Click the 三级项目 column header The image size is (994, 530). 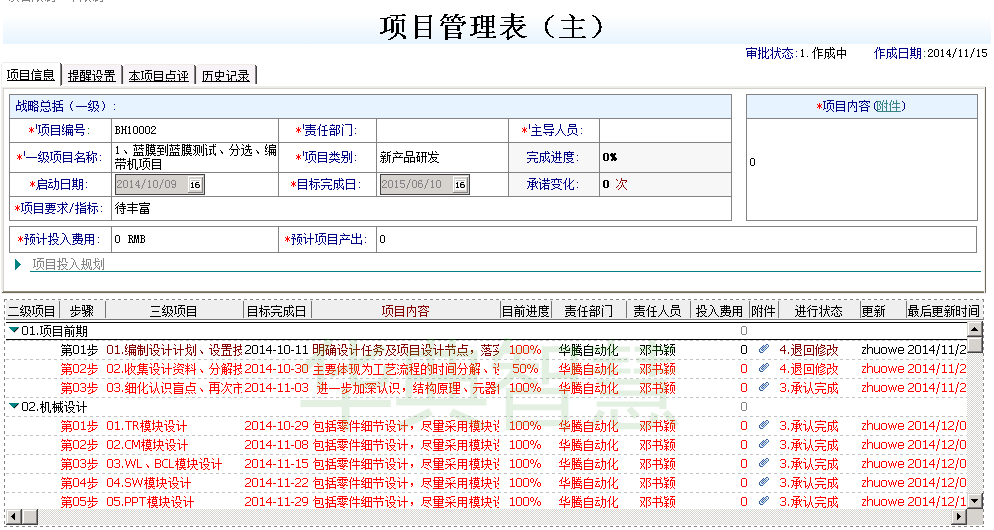point(174,311)
